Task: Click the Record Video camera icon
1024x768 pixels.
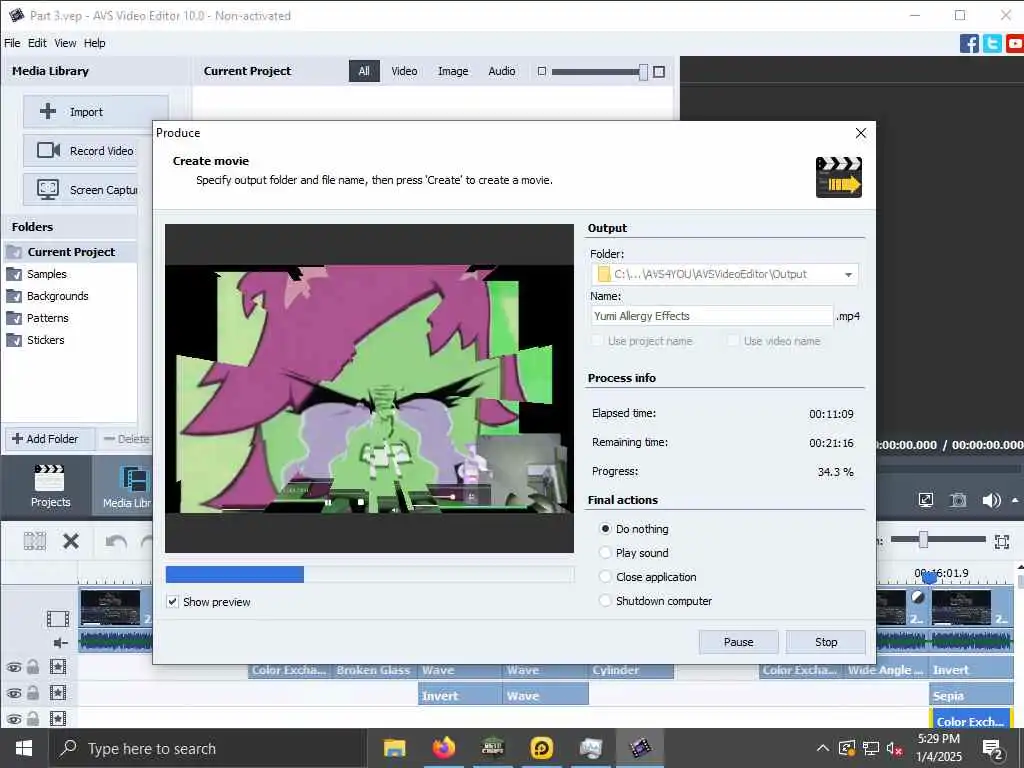Action: pos(48,150)
